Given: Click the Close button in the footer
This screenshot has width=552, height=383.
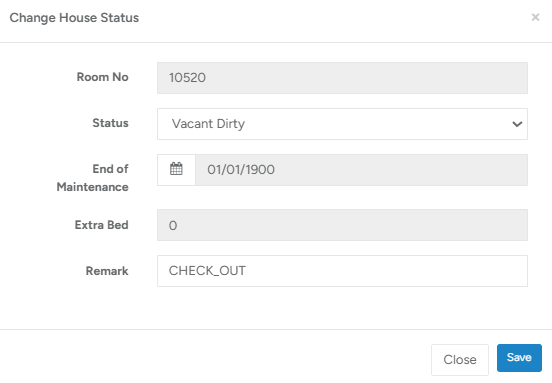Looking at the screenshot, I should click(x=460, y=359).
